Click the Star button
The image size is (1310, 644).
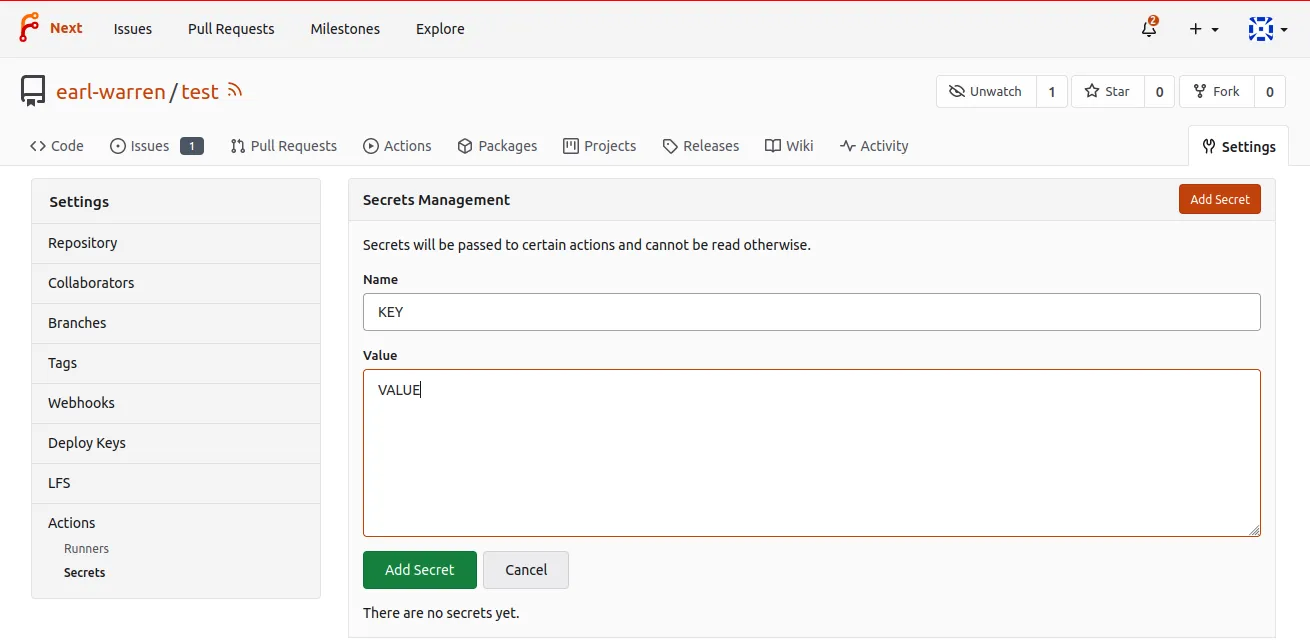click(x=1107, y=91)
